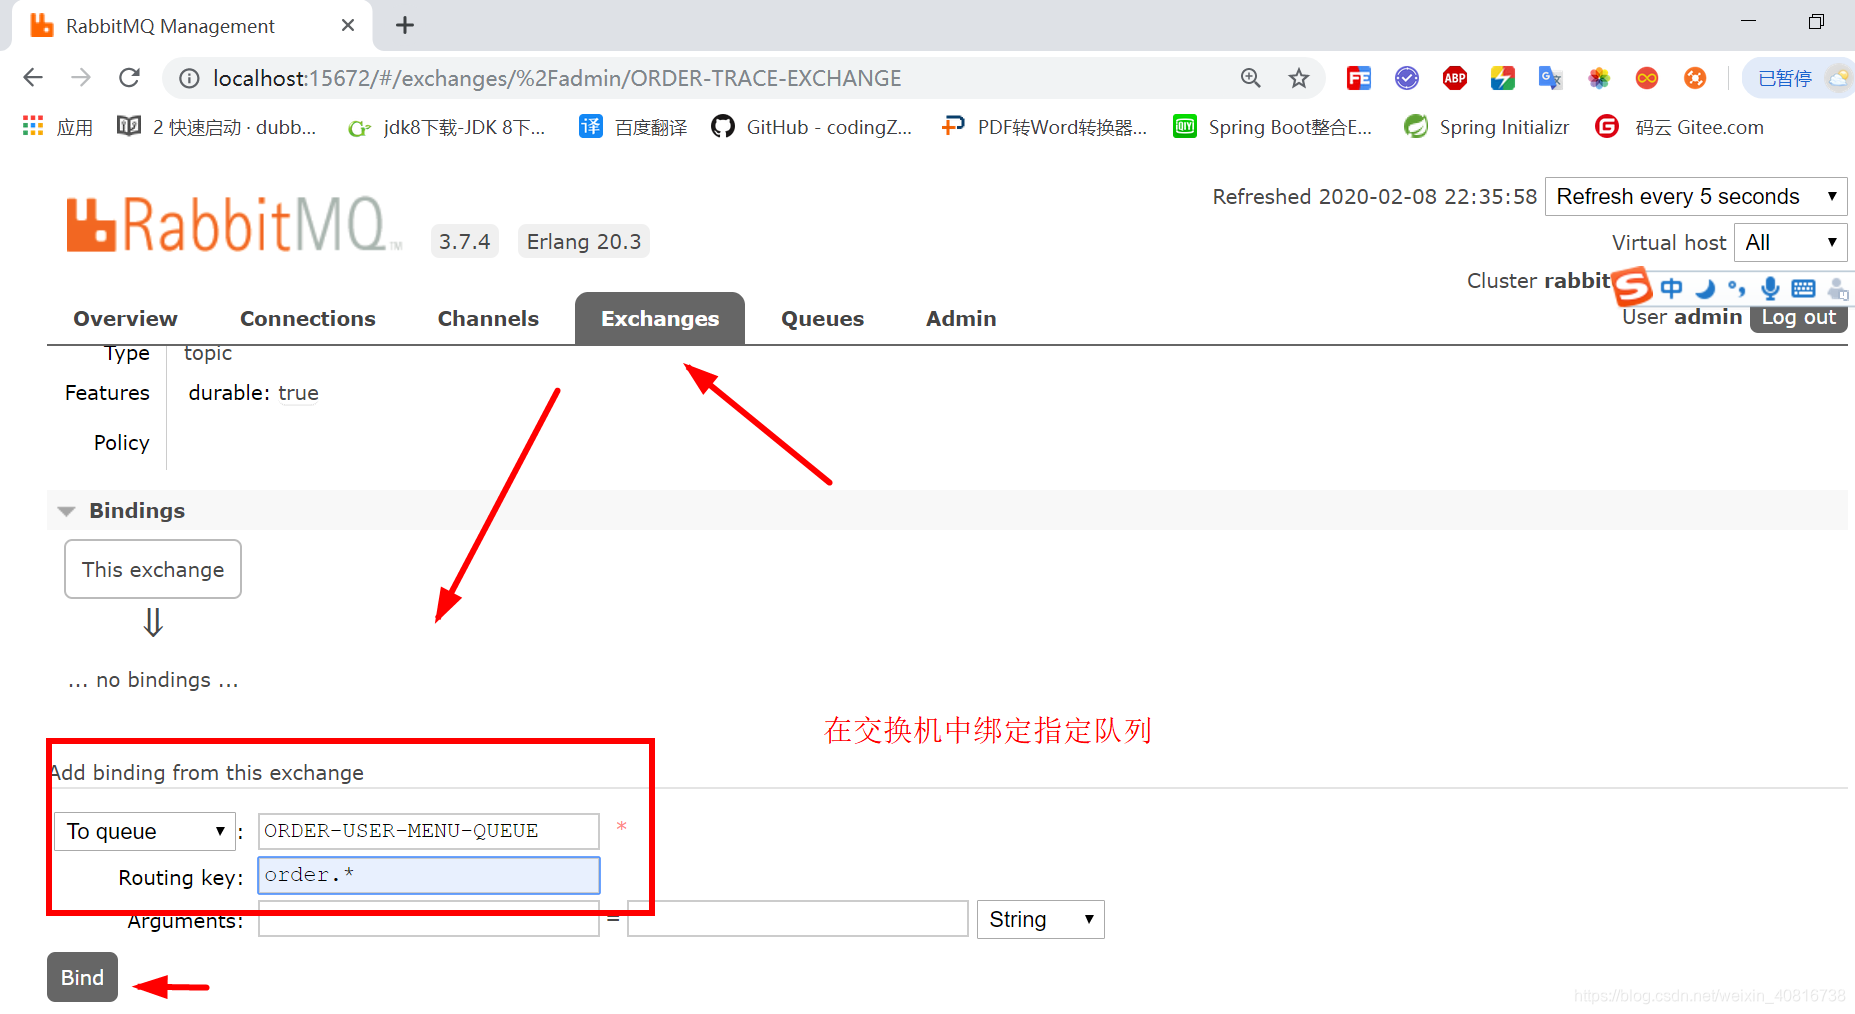1855x1014 pixels.
Task: Toggle Sogou punctuation mode
Action: coord(1737,289)
